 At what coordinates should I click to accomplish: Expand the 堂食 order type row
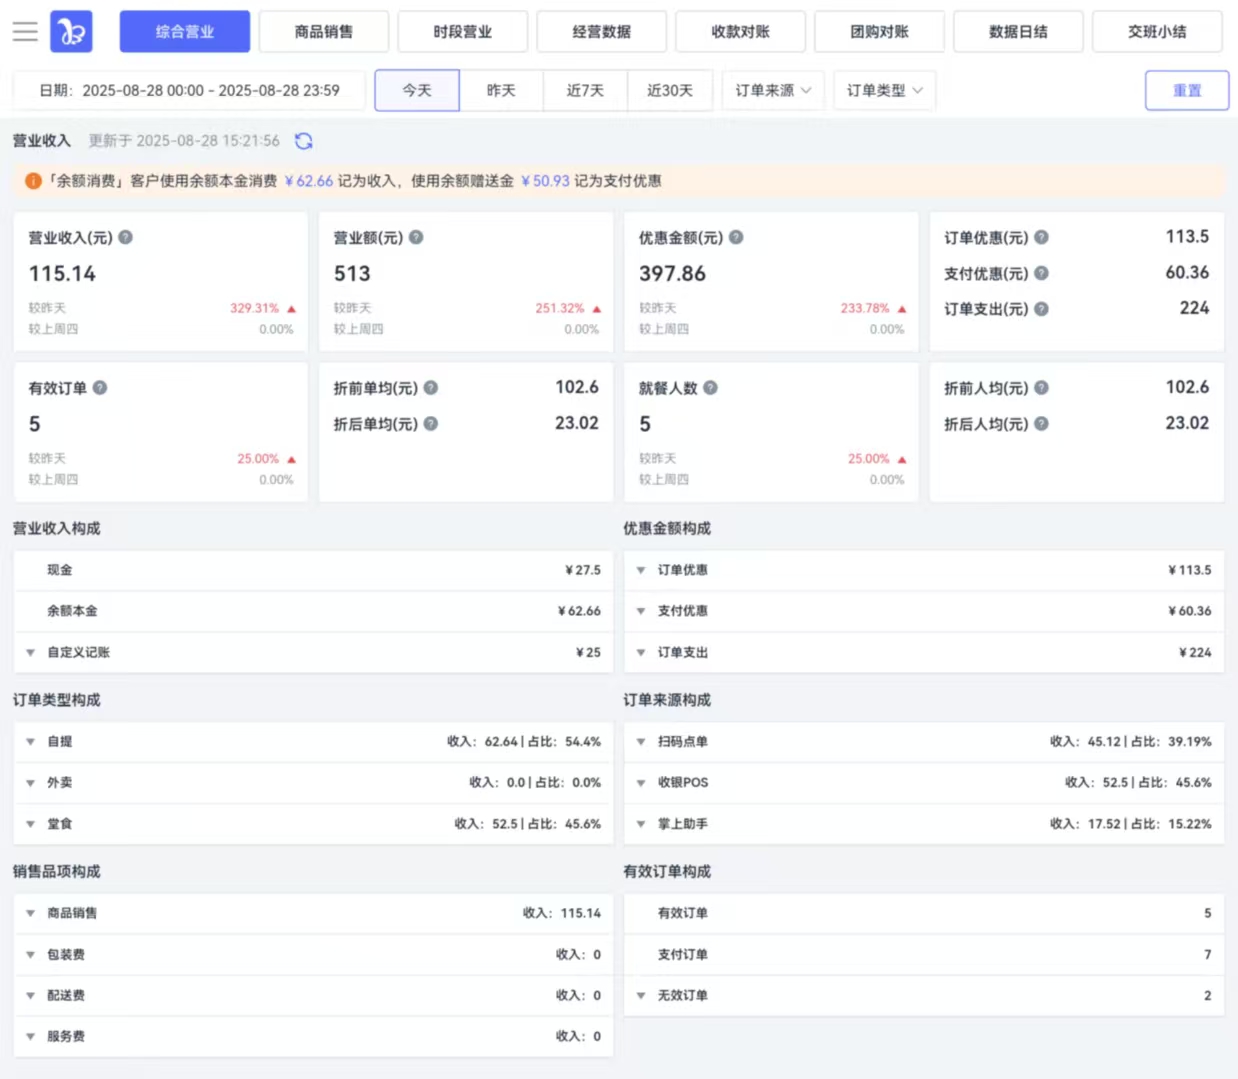click(x=313, y=824)
